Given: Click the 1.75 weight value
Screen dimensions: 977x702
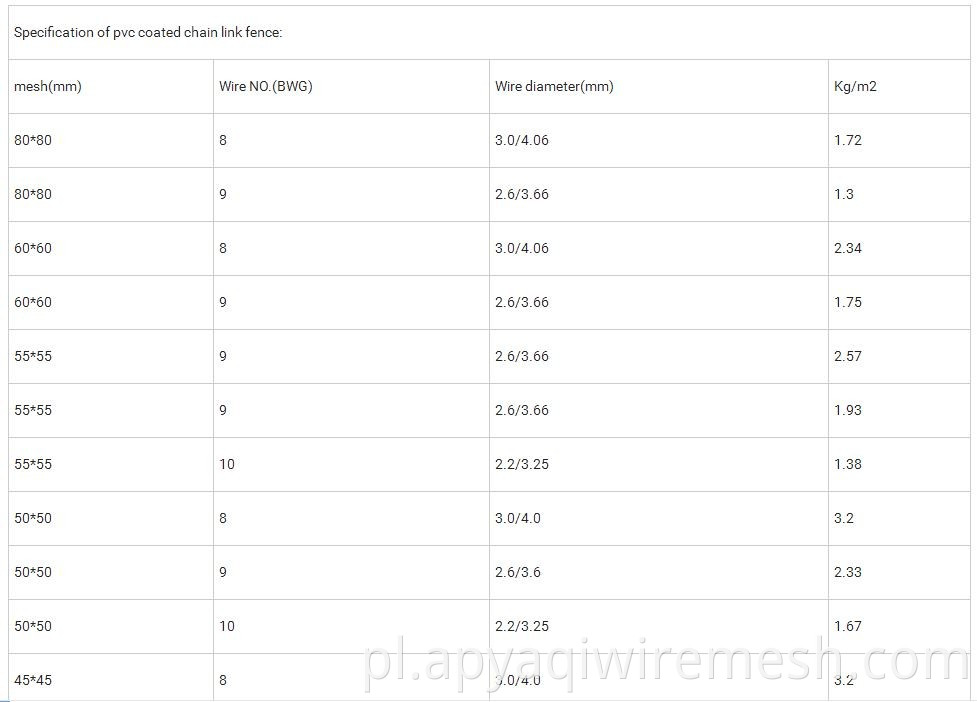Looking at the screenshot, I should click(847, 302).
